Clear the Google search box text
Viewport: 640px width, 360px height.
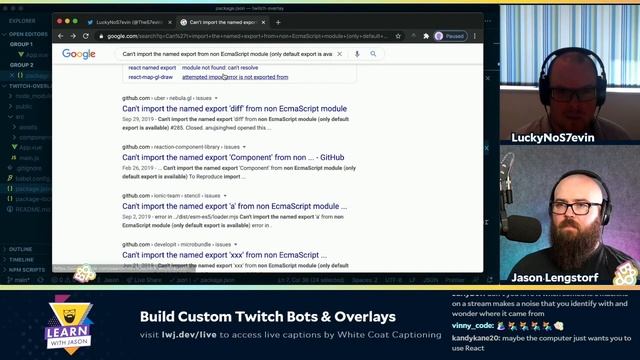pyautogui.click(x=339, y=54)
